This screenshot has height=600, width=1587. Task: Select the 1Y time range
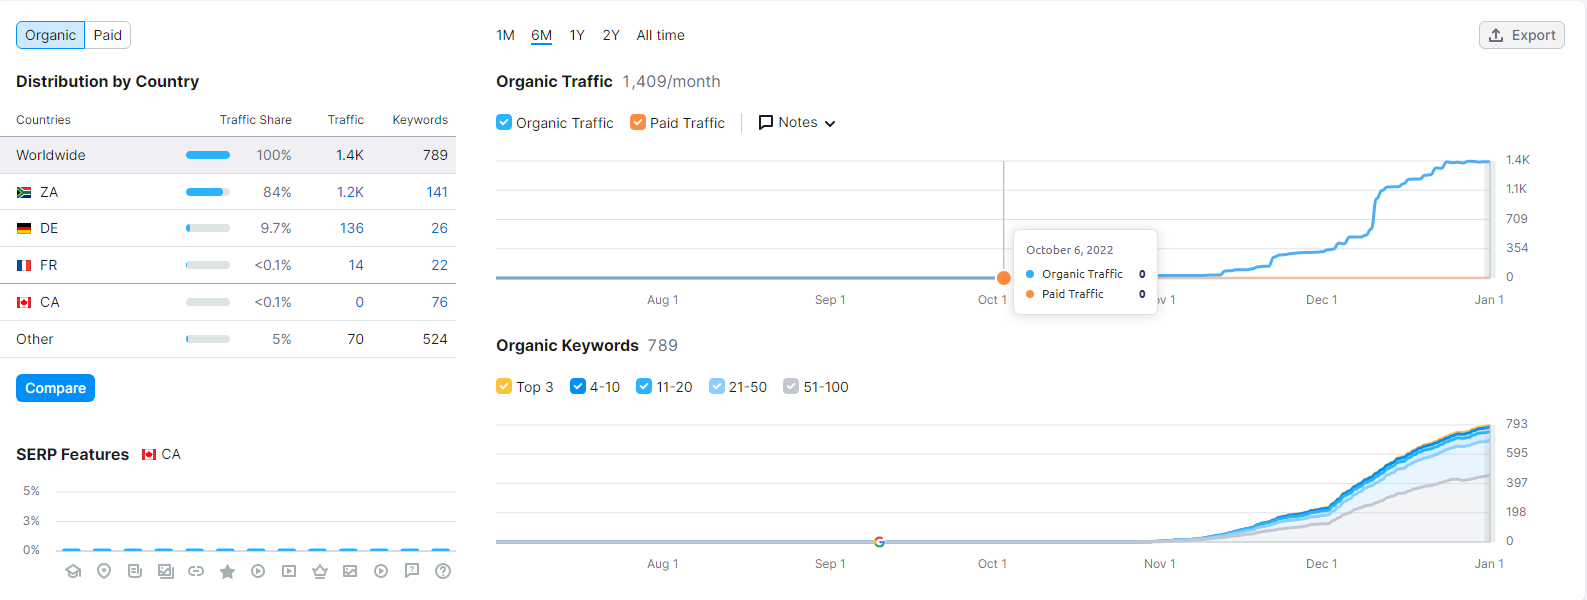(577, 35)
